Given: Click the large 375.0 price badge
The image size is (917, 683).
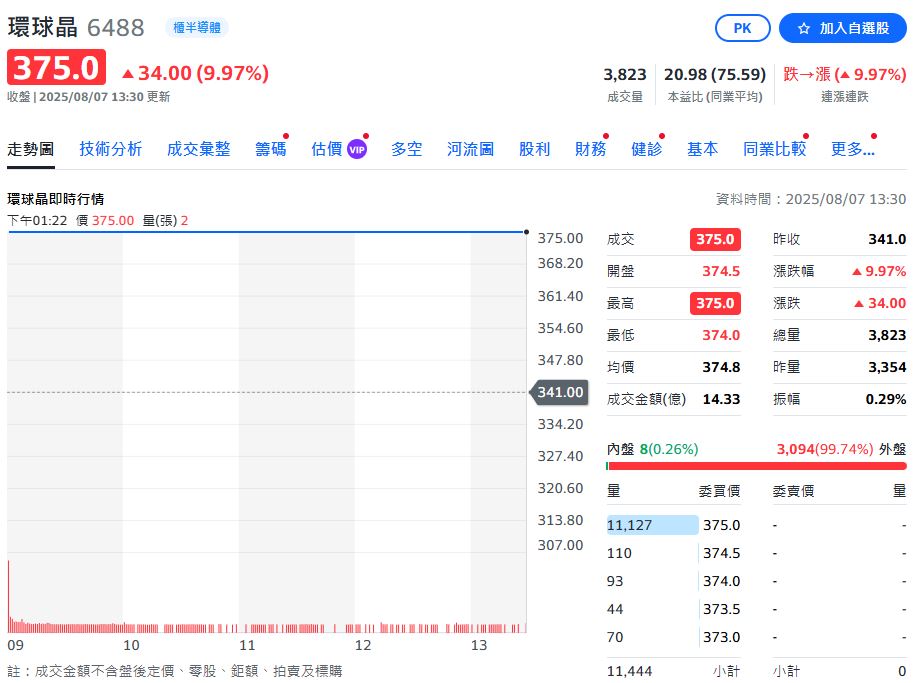Looking at the screenshot, I should [x=56, y=67].
